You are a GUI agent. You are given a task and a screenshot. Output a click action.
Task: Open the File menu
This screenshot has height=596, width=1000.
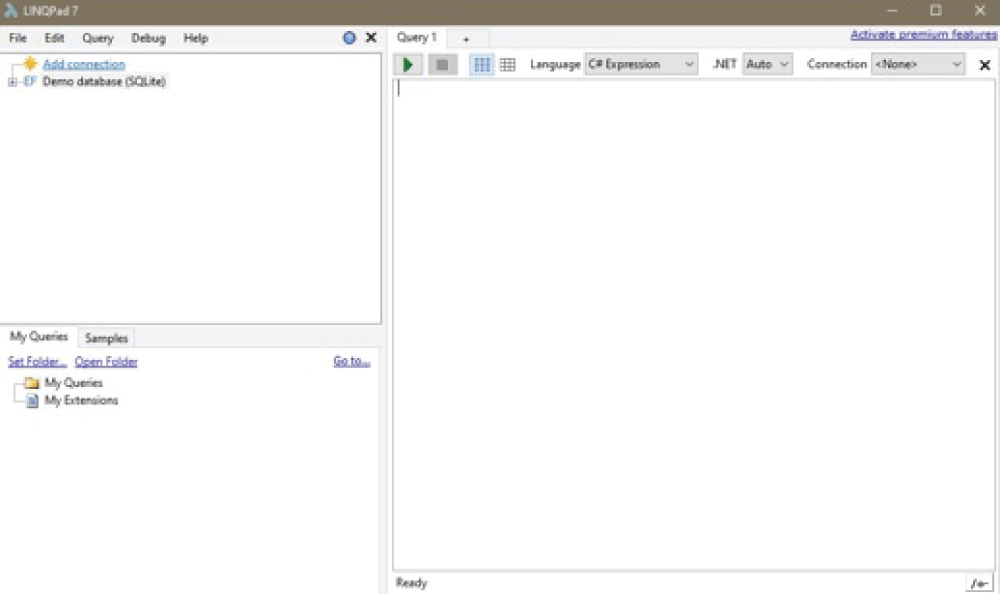[x=18, y=38]
